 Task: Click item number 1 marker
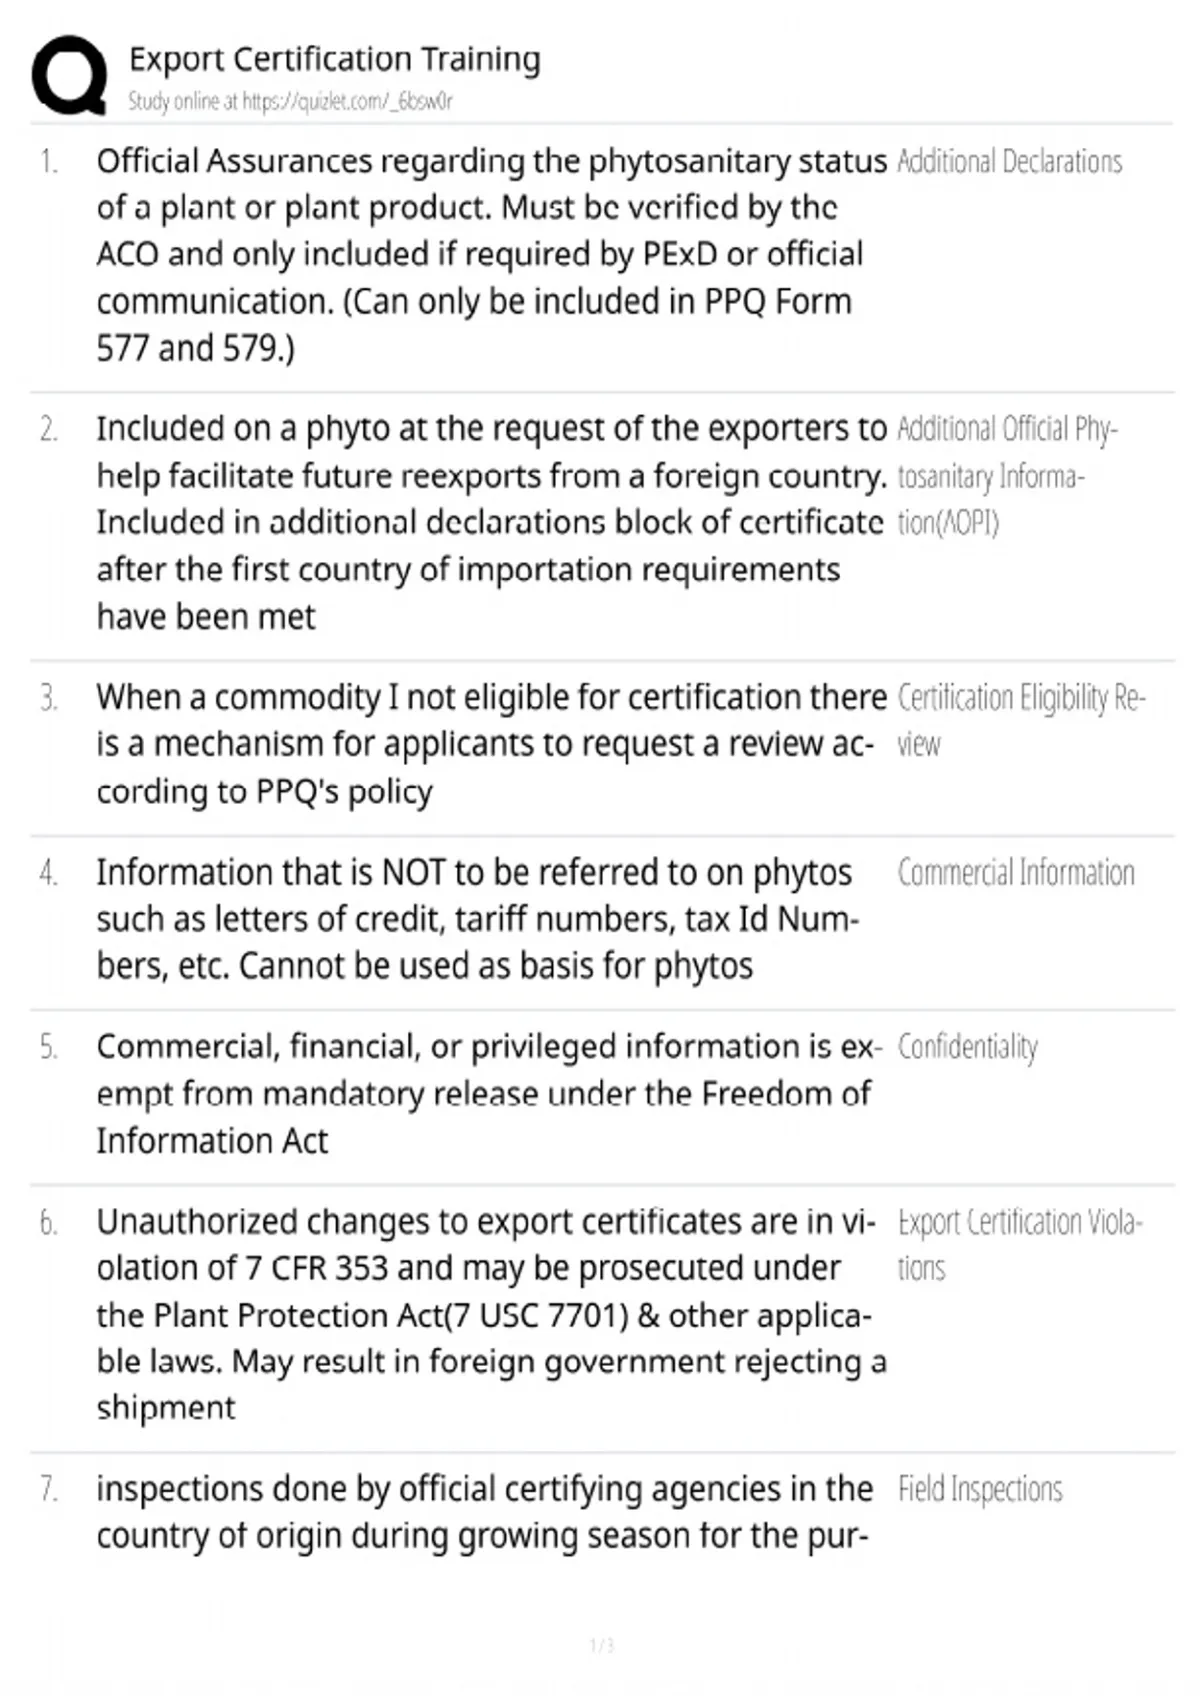[49, 161]
